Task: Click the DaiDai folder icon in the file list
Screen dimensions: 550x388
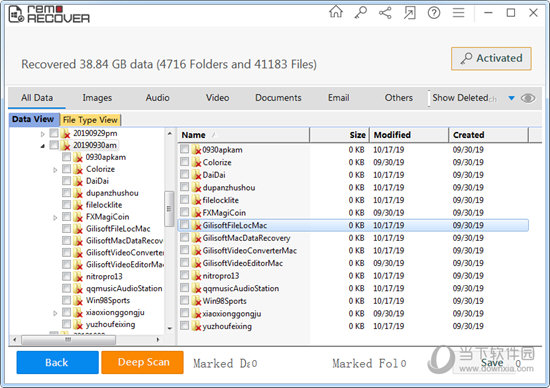Action: pos(196,175)
